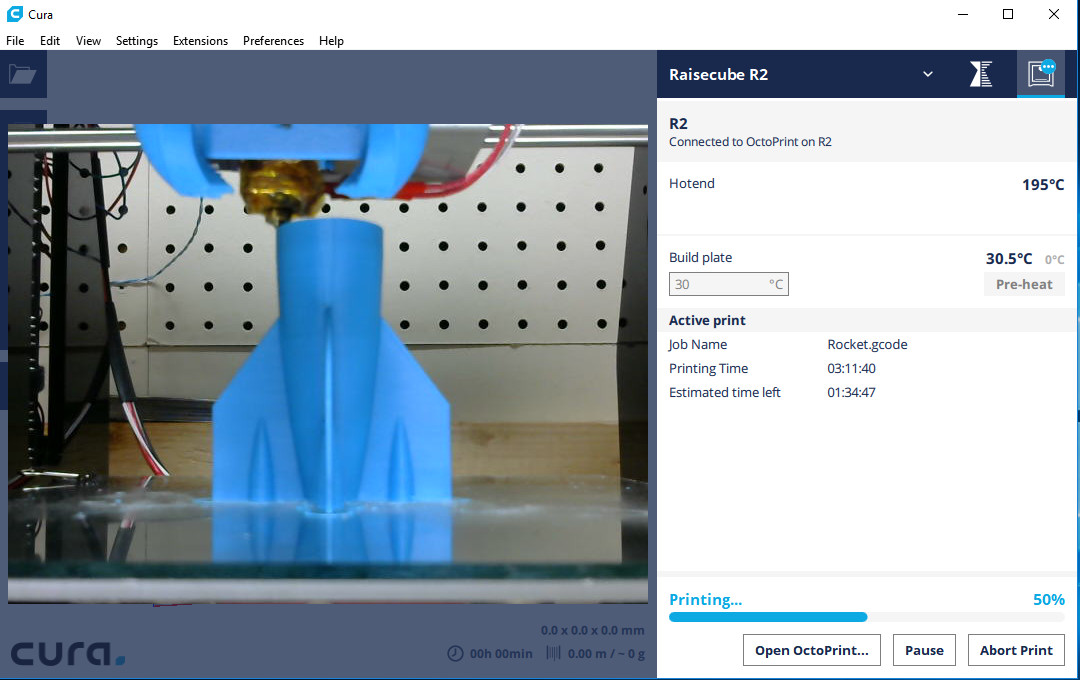Open the Extensions menu
The height and width of the screenshot is (680, 1080).
[200, 41]
